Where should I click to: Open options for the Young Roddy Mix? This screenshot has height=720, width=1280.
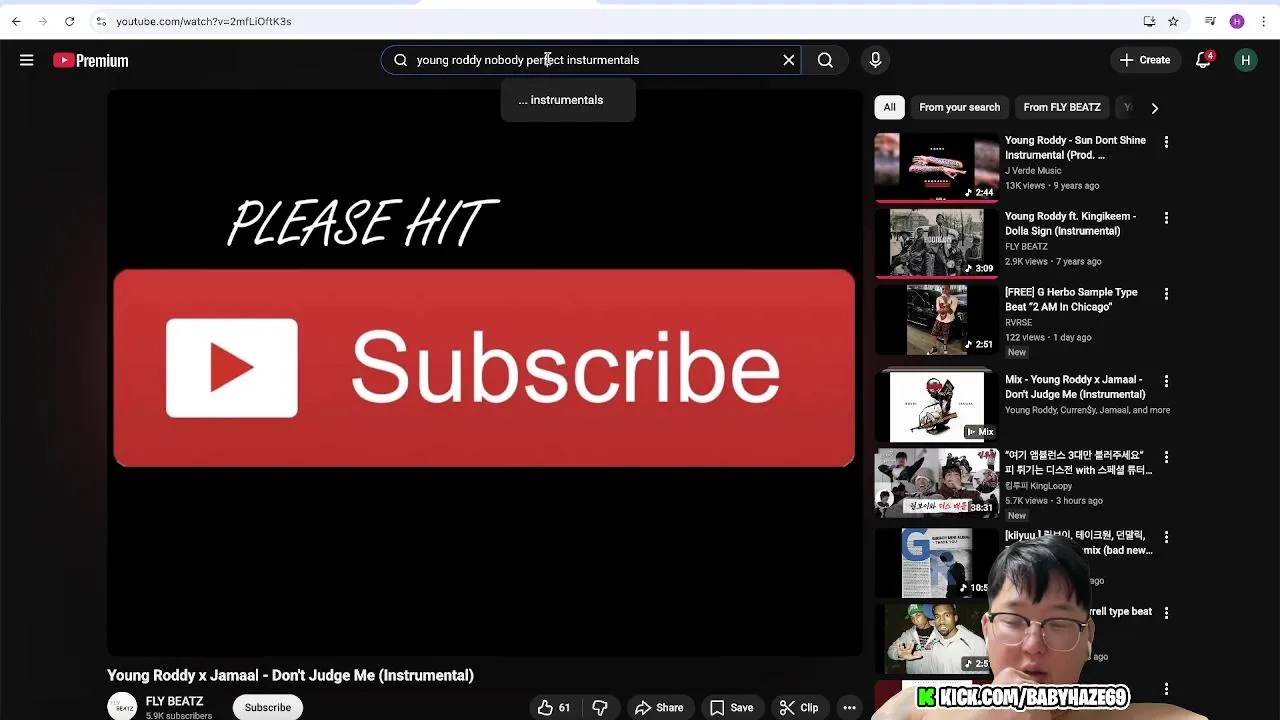(x=1166, y=381)
